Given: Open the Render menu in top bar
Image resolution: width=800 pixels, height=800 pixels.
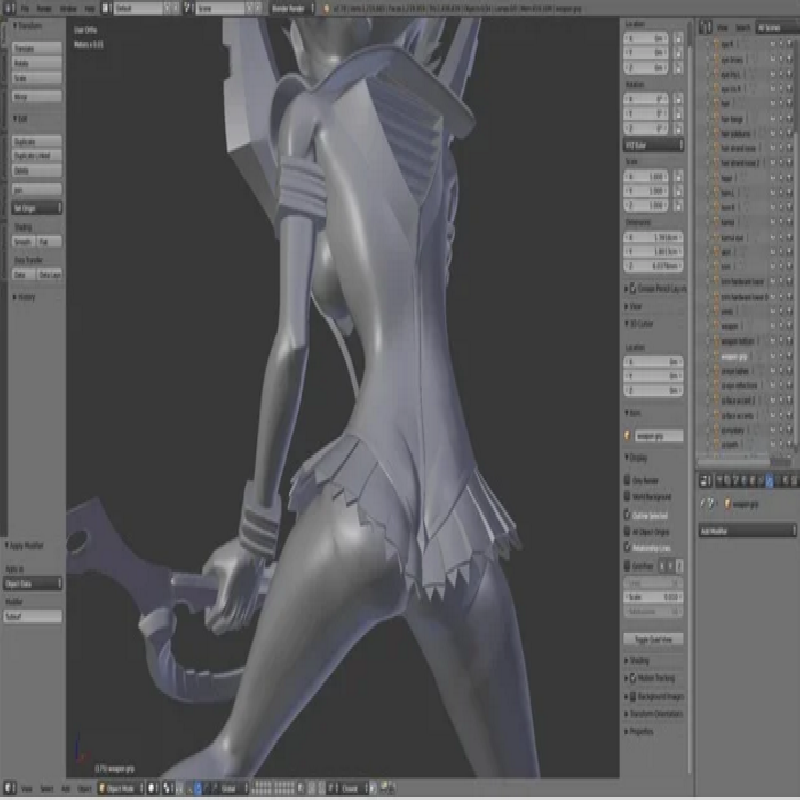Looking at the screenshot, I should pyautogui.click(x=44, y=9).
